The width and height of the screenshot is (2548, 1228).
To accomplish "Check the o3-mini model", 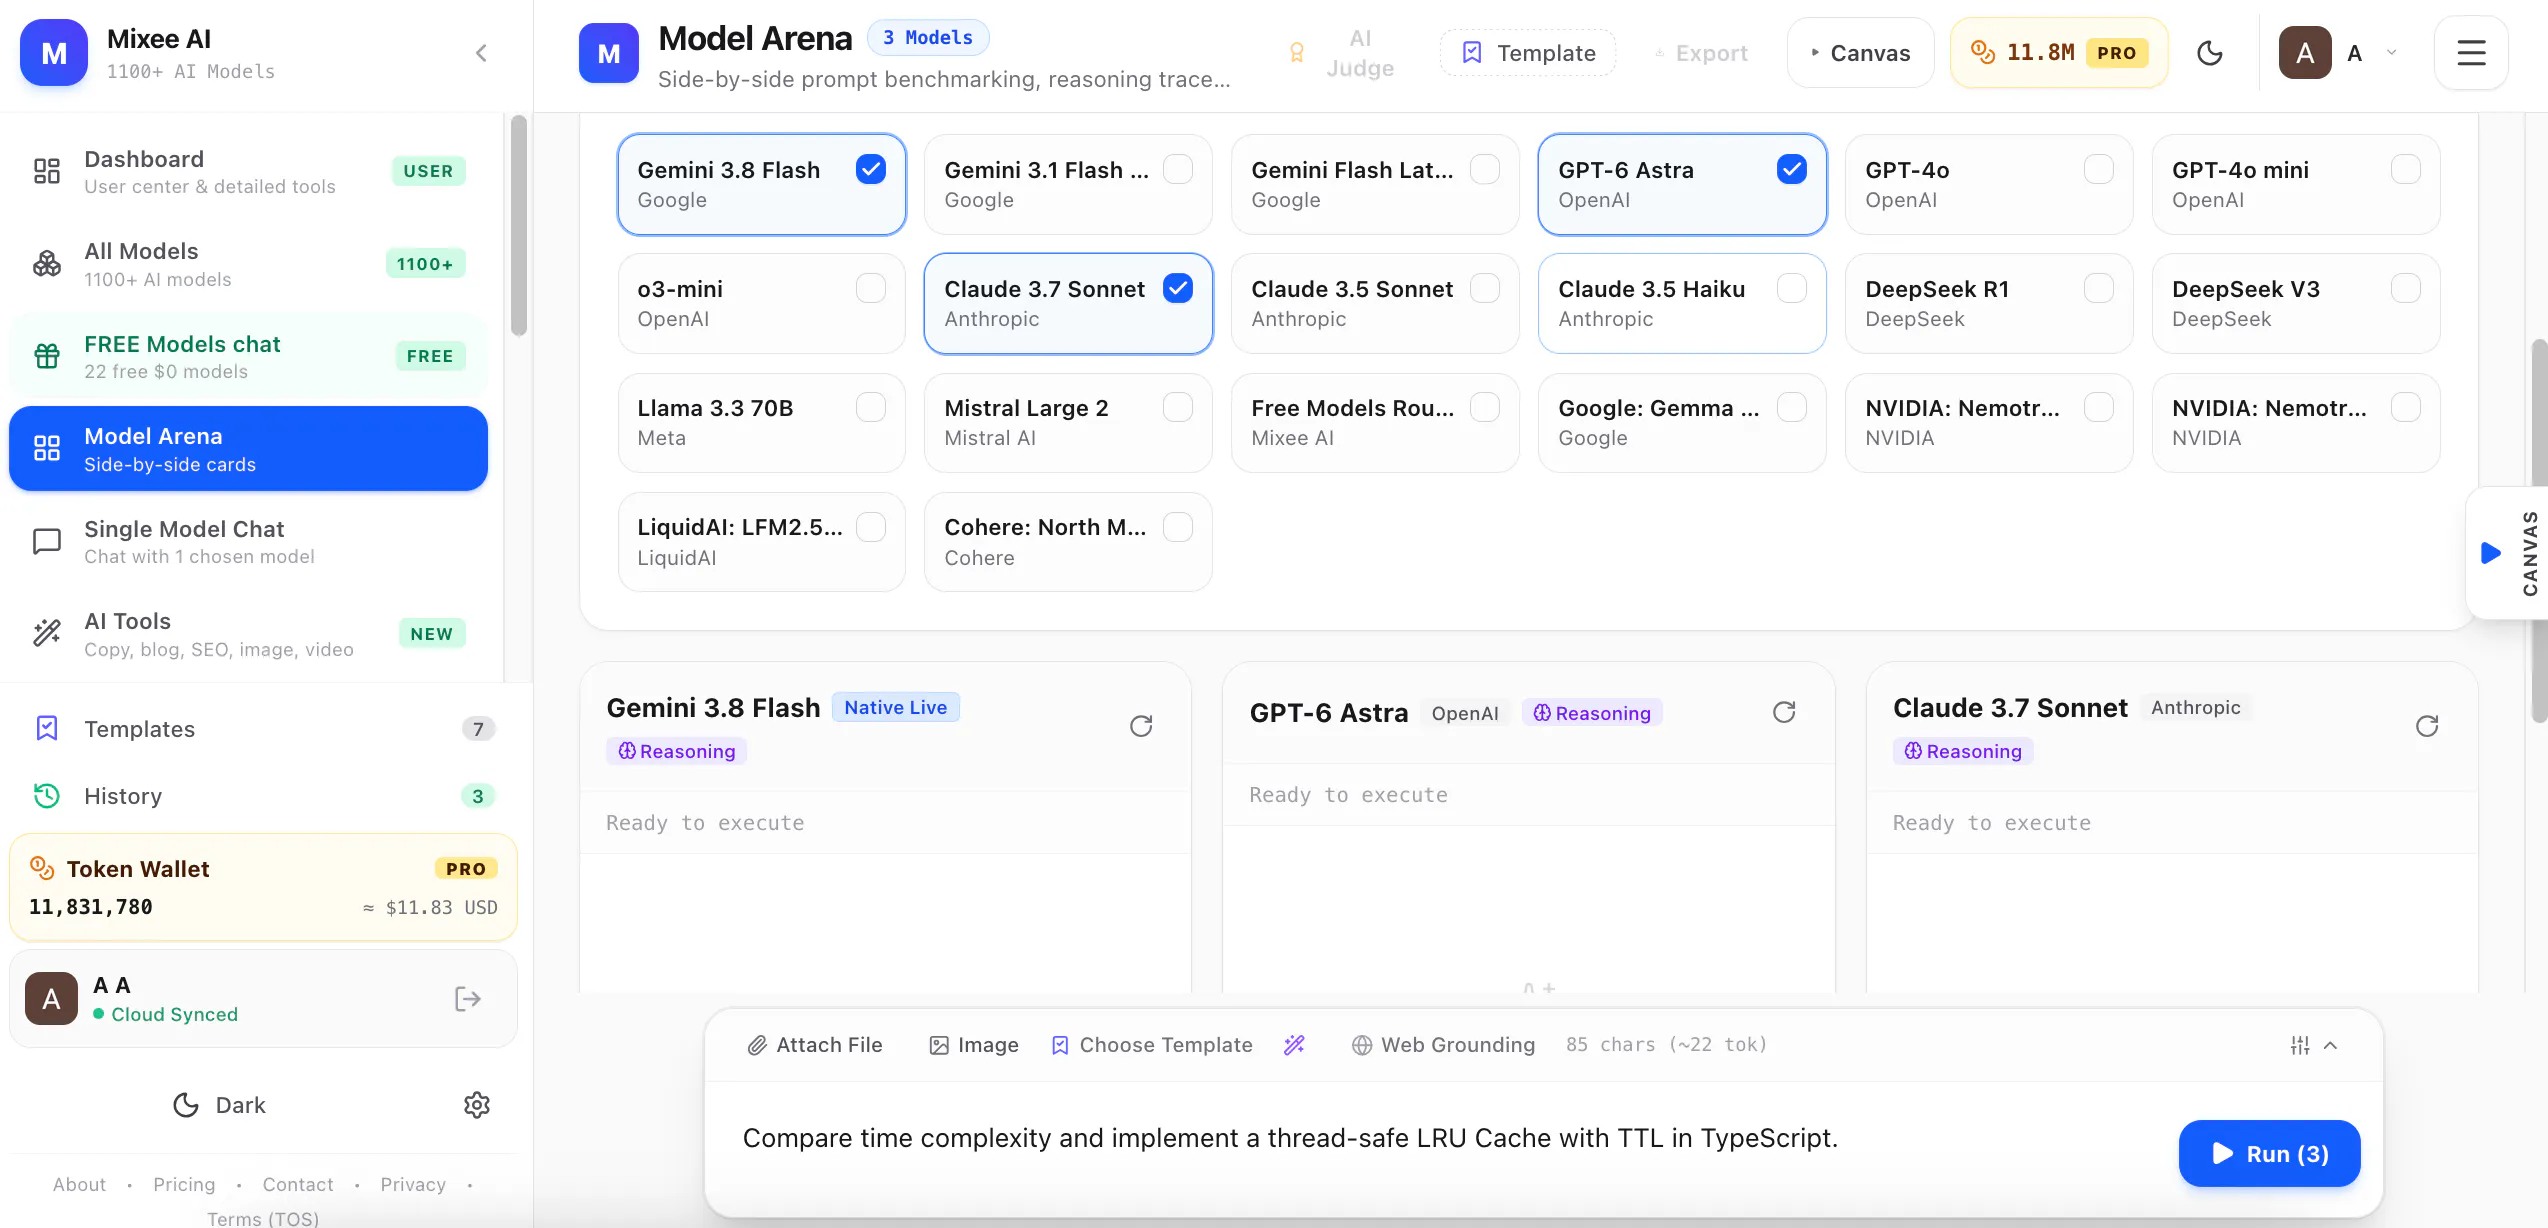I will coord(871,288).
